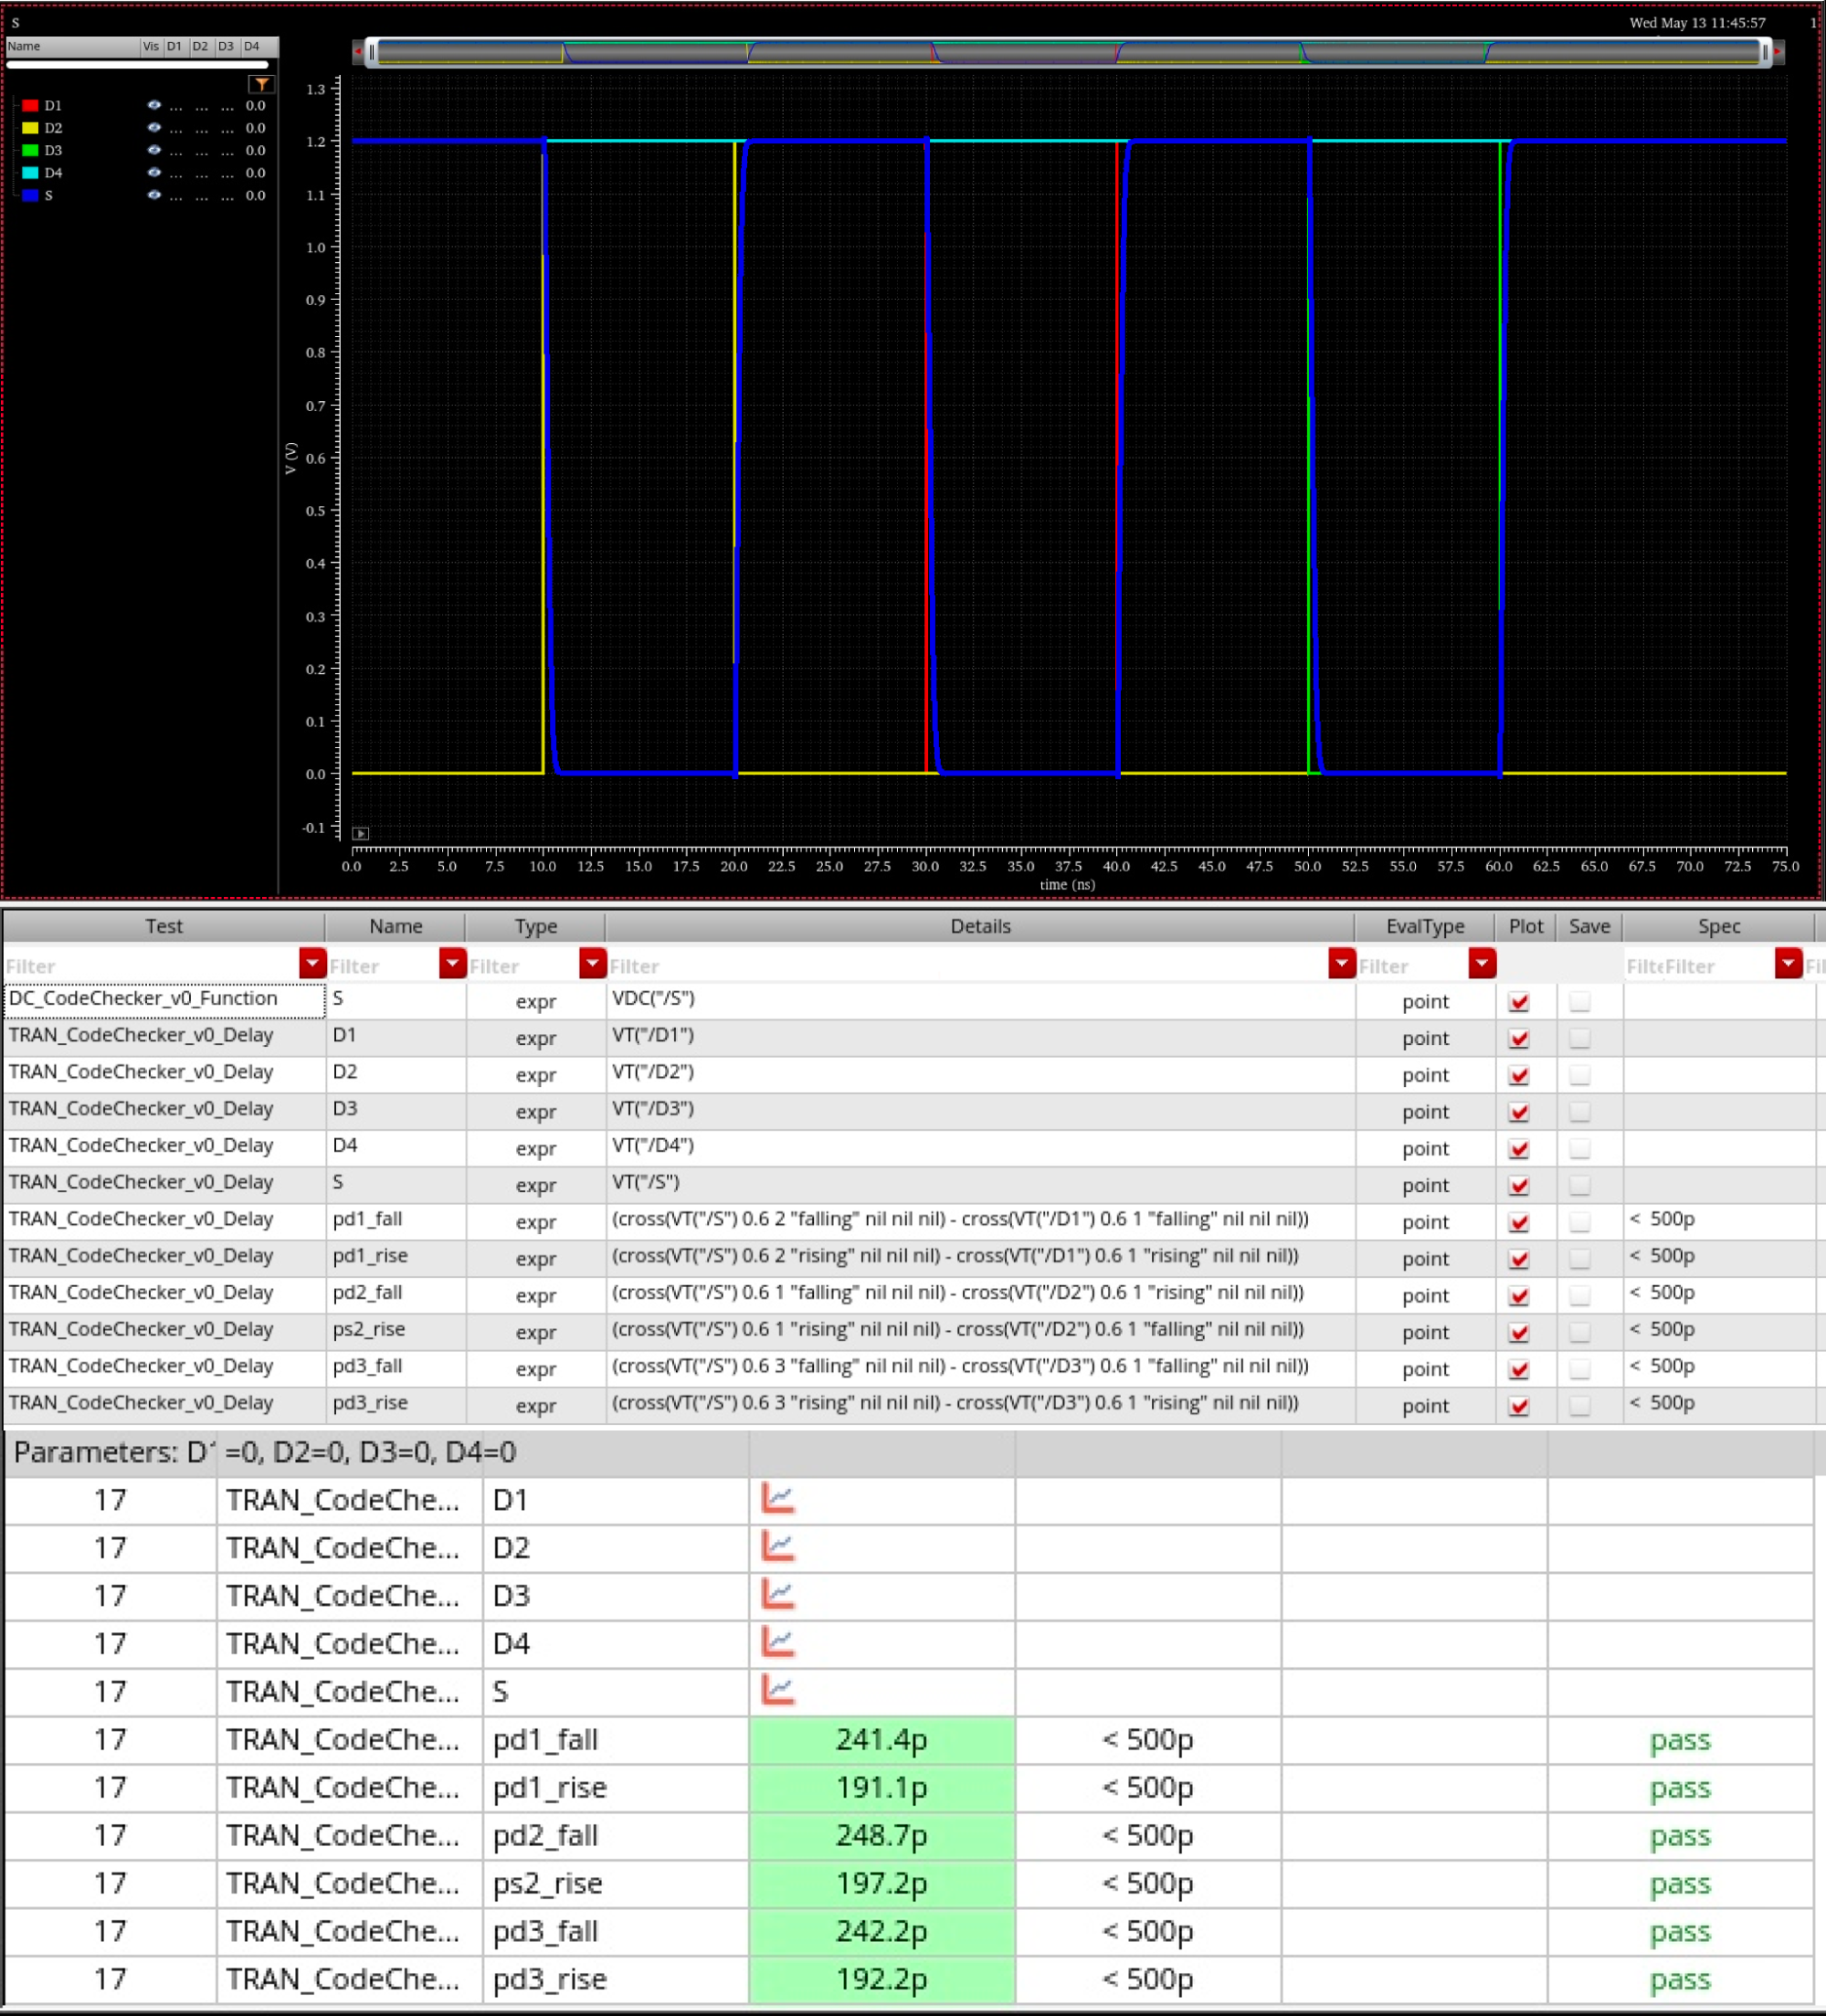This screenshot has width=1826, height=2016.
Task: Uncheck Plot checkbox for VDC("/S") row
Action: point(1519,1002)
